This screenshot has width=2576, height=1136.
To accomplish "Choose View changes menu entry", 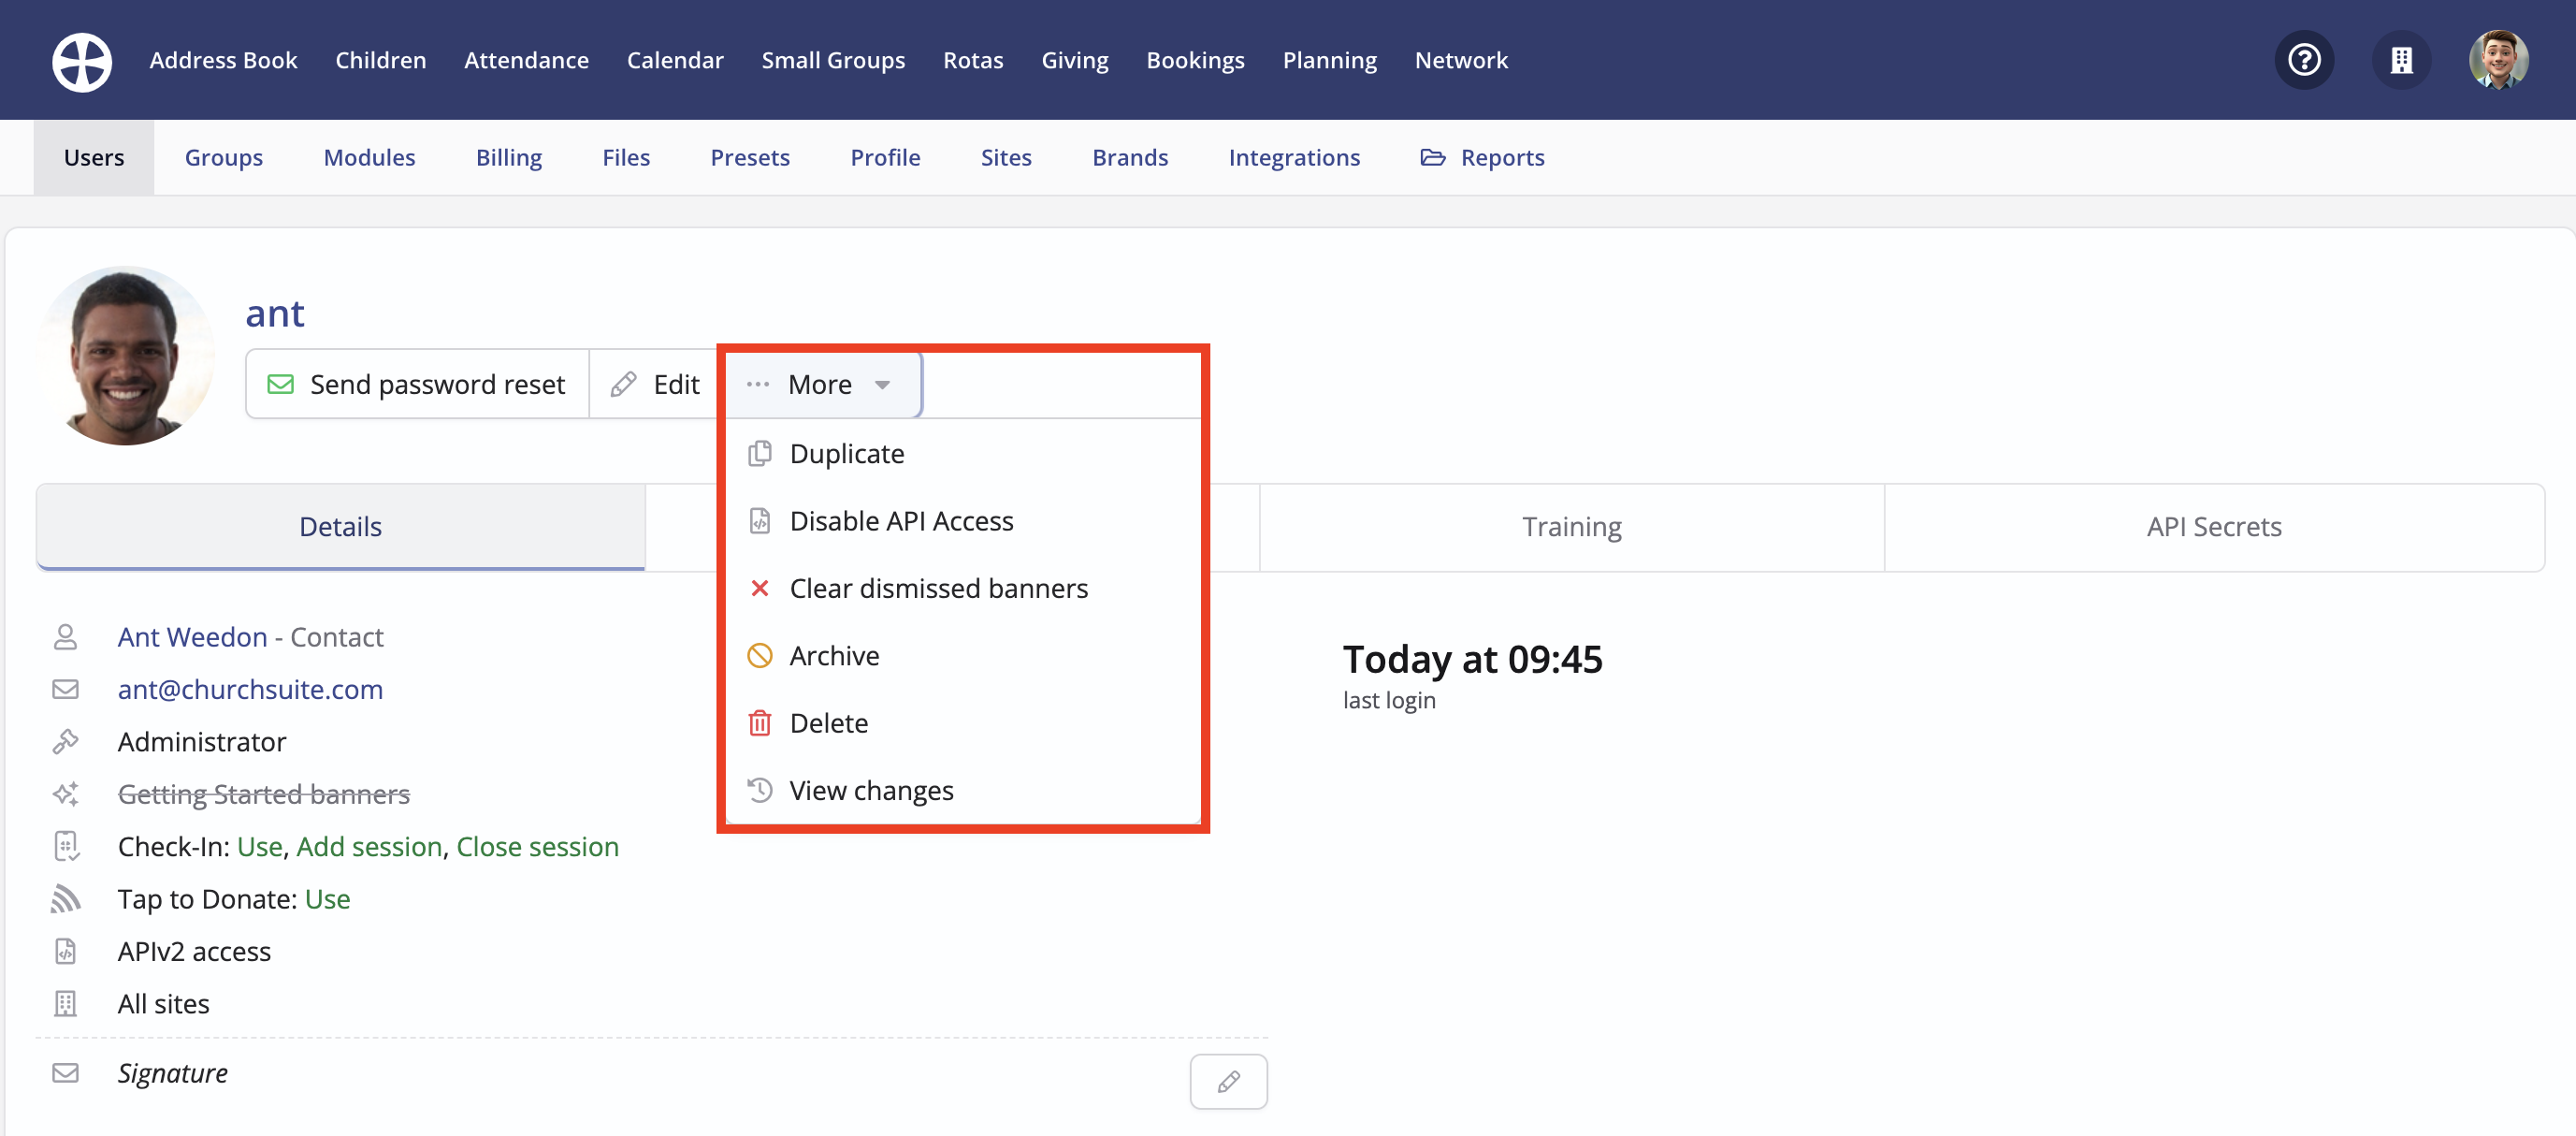I will 963,790.
